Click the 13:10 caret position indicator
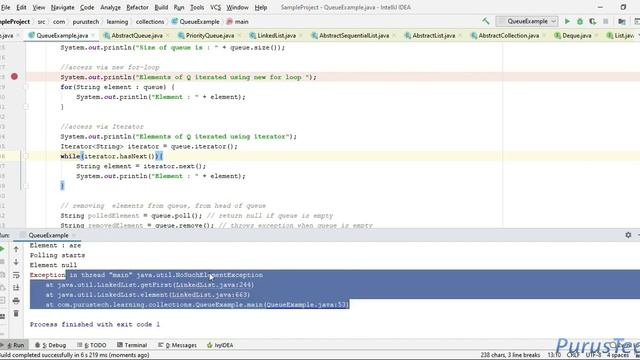The width and height of the screenshot is (640, 360). (x=554, y=355)
